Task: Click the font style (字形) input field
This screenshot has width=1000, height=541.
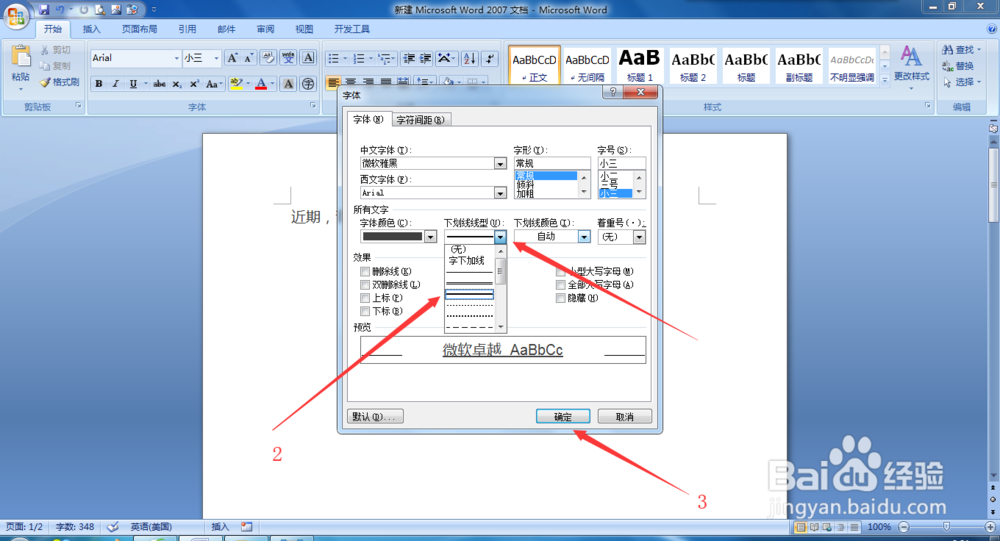Action: pyautogui.click(x=552, y=163)
